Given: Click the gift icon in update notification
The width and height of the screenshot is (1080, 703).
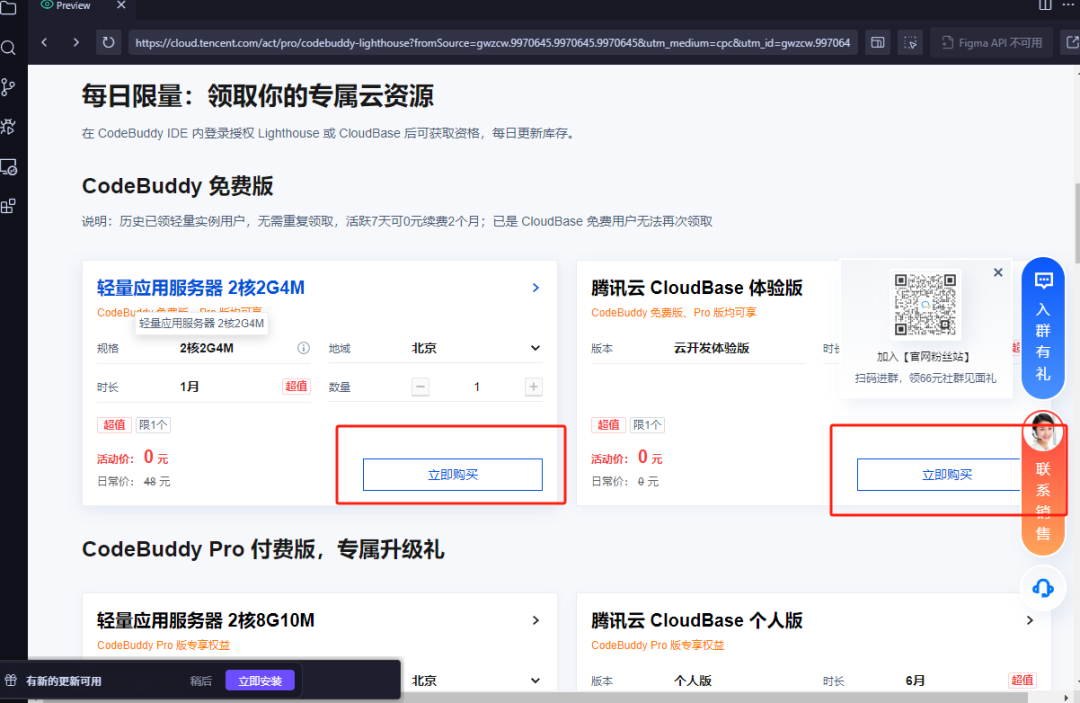Looking at the screenshot, I should [x=10, y=680].
